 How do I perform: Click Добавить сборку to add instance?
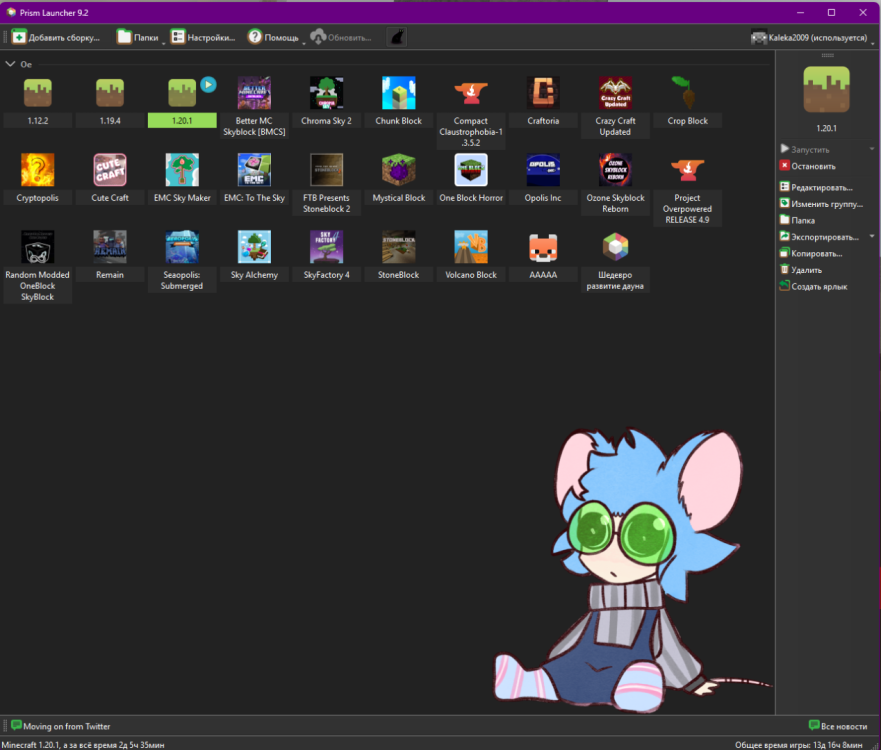pos(56,37)
